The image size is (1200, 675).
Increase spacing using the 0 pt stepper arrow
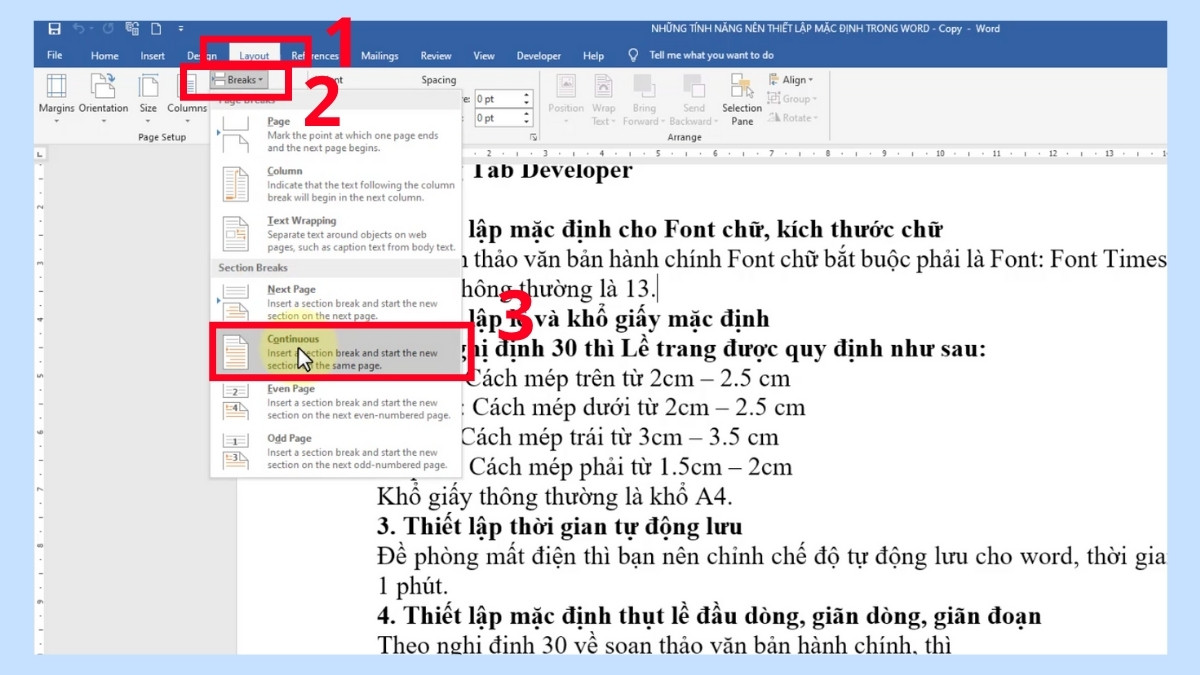point(527,94)
